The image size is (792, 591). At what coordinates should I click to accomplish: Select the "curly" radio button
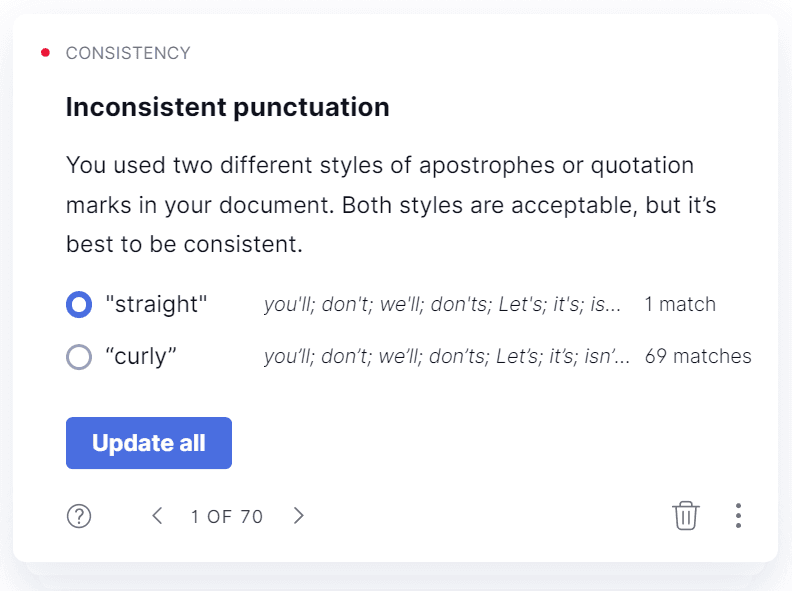[79, 356]
